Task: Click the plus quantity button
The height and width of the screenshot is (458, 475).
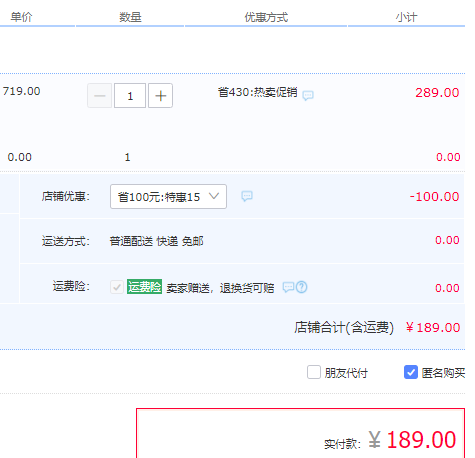Action: [160, 96]
